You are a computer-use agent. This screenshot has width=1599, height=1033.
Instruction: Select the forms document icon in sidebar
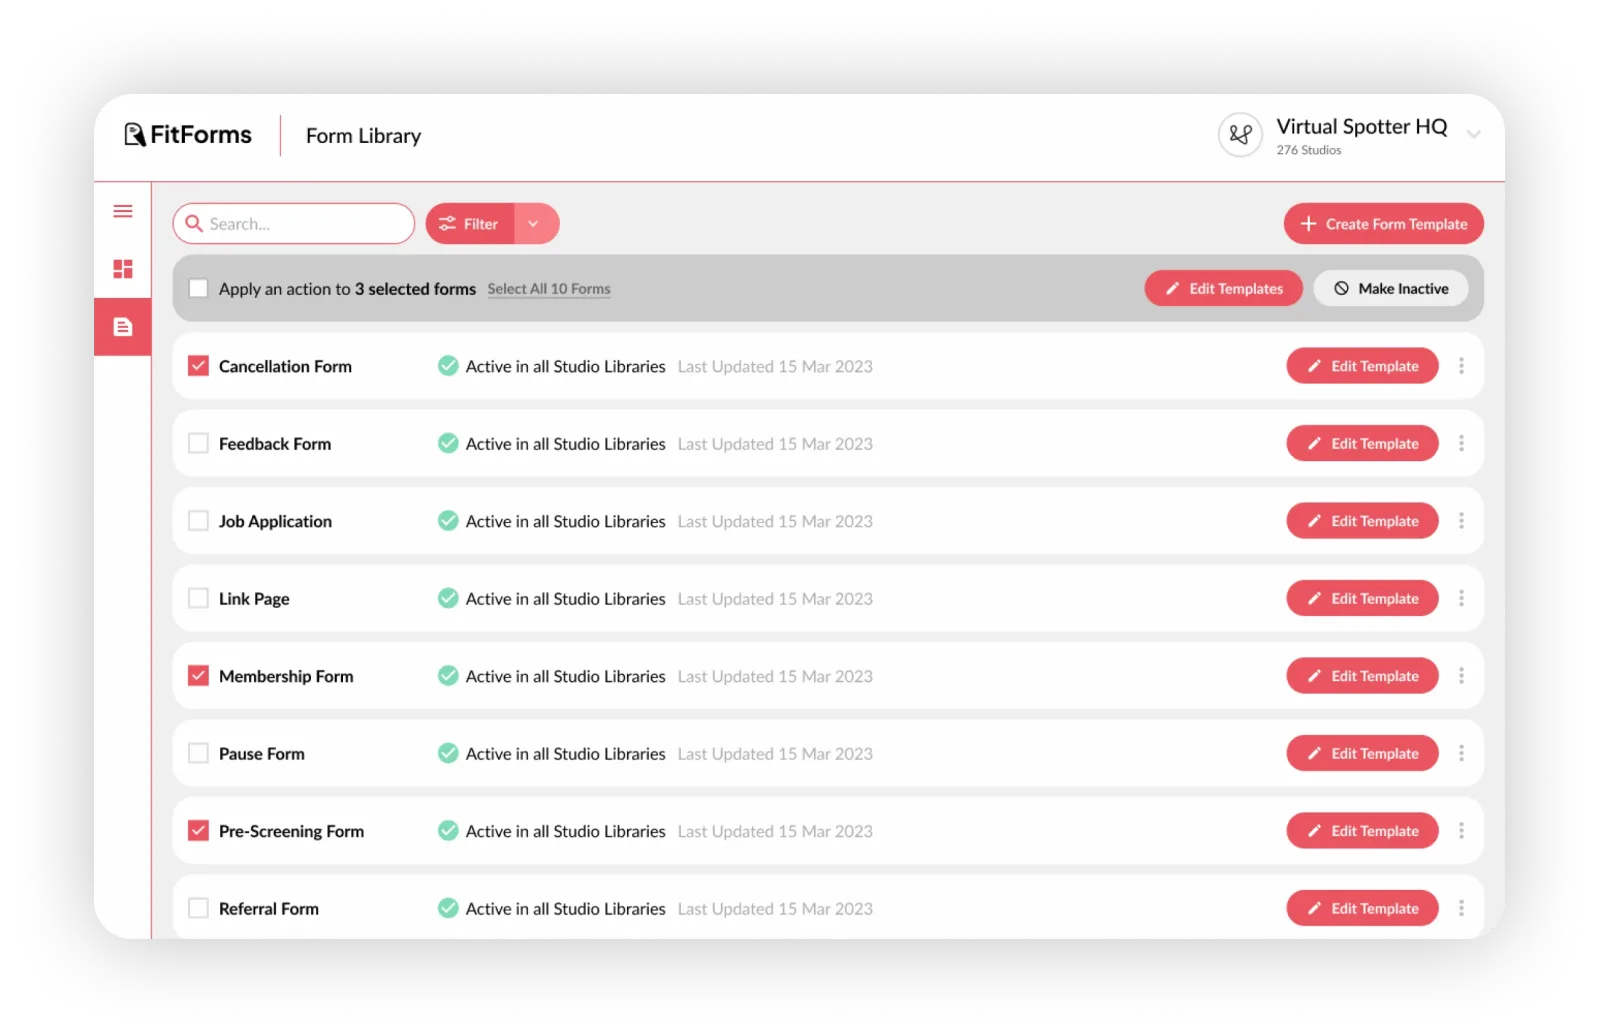click(123, 327)
